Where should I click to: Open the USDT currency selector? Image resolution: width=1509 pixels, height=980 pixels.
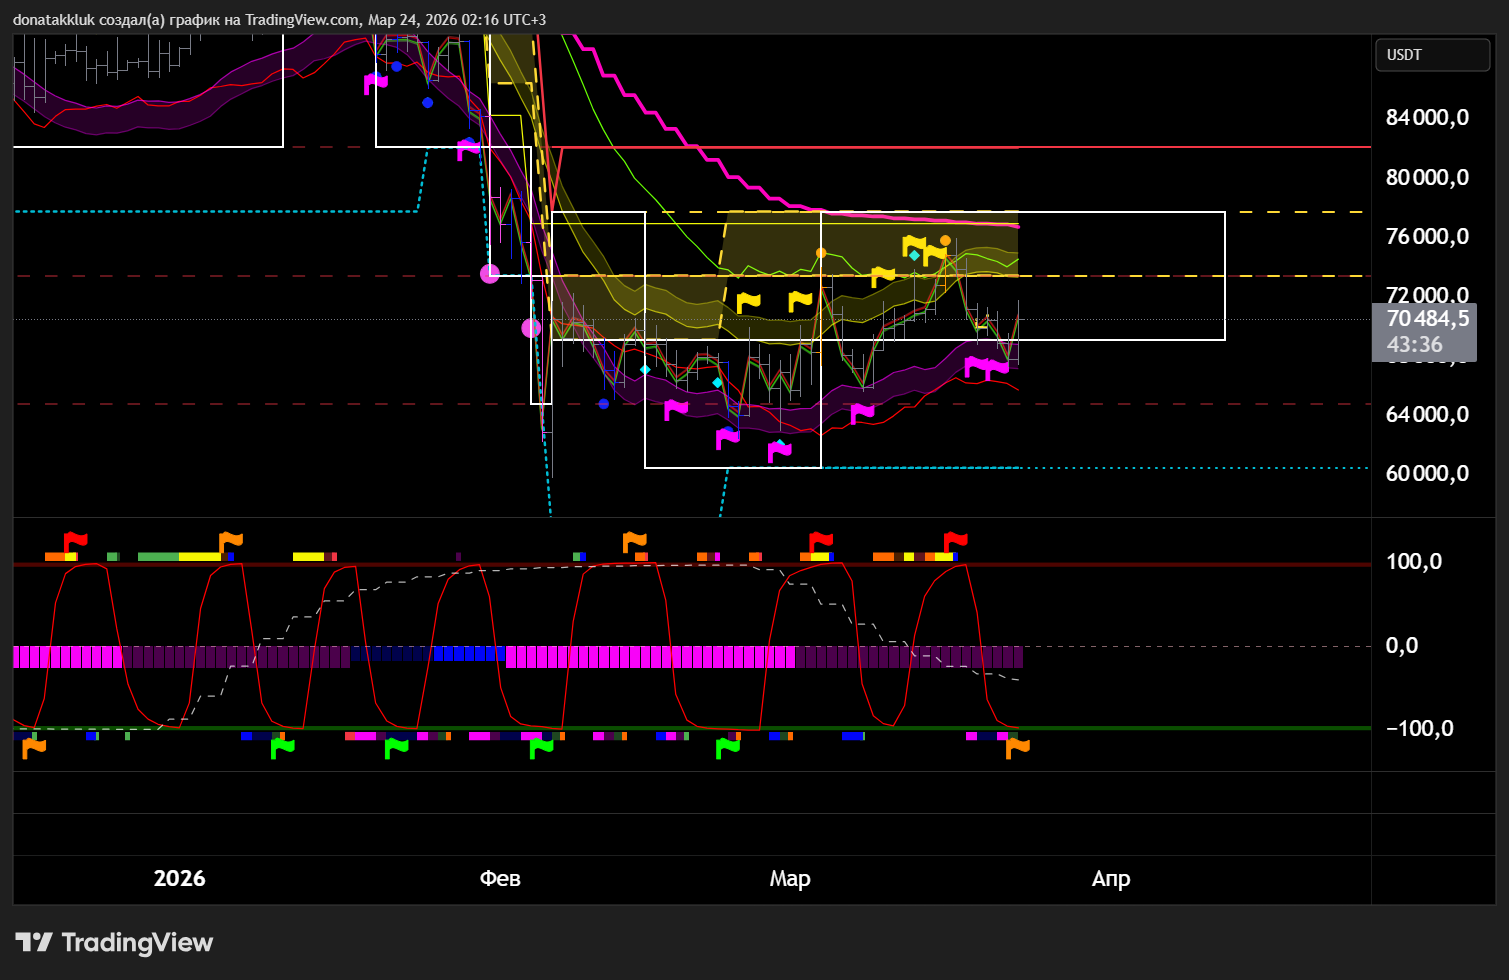1432,55
